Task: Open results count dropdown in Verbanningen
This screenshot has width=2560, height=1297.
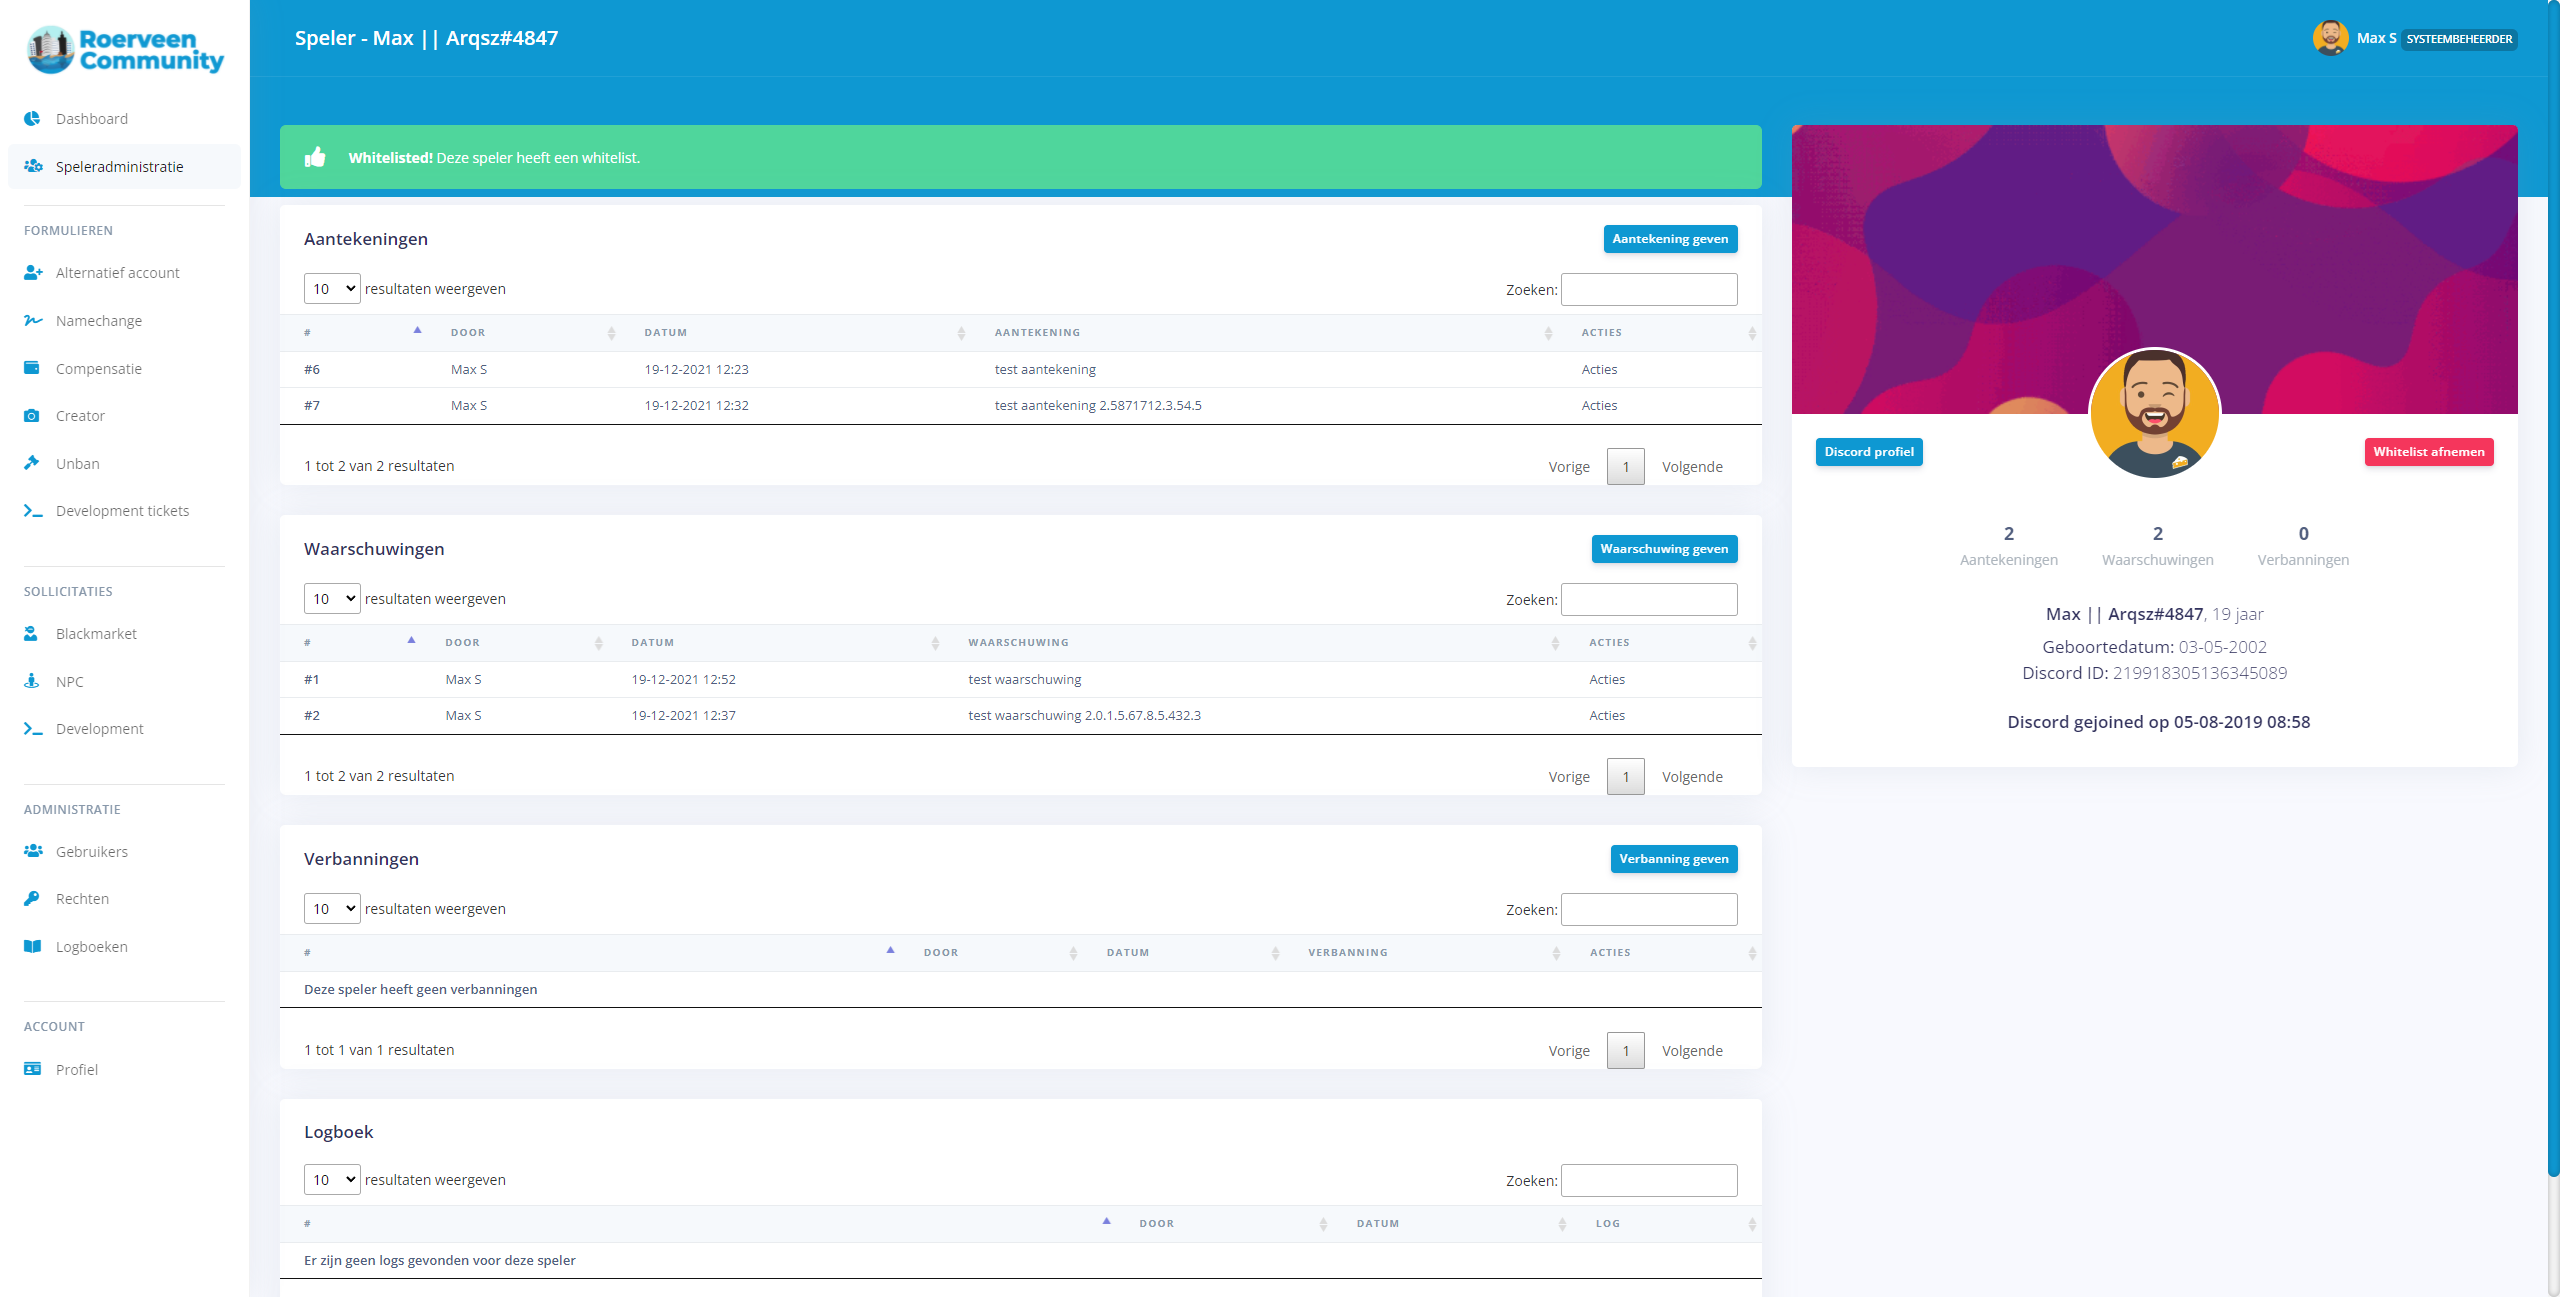Action: [332, 909]
